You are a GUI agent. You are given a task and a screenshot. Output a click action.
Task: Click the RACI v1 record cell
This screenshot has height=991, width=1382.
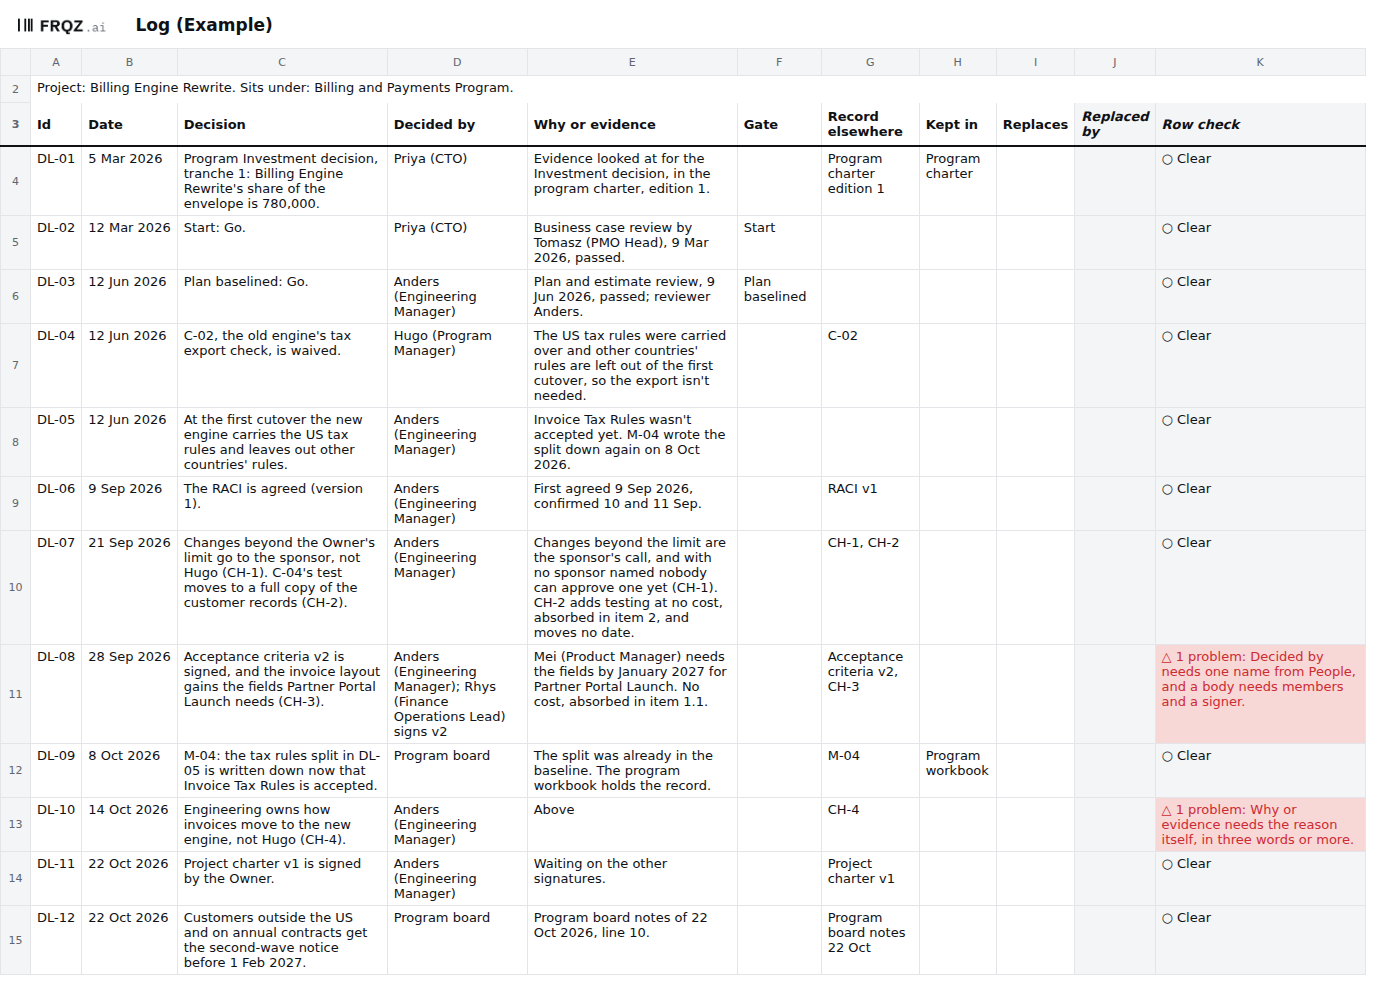pyautogui.click(x=870, y=504)
